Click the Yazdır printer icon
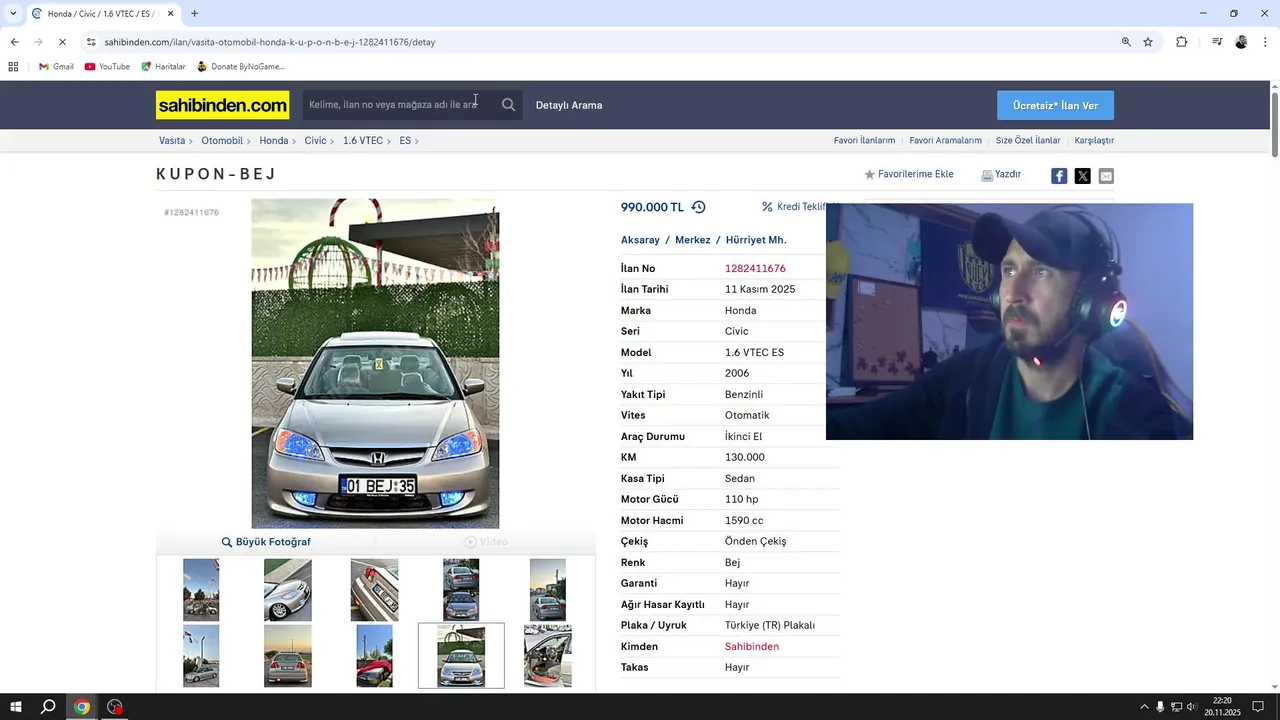This screenshot has width=1280, height=720. pyautogui.click(x=987, y=175)
